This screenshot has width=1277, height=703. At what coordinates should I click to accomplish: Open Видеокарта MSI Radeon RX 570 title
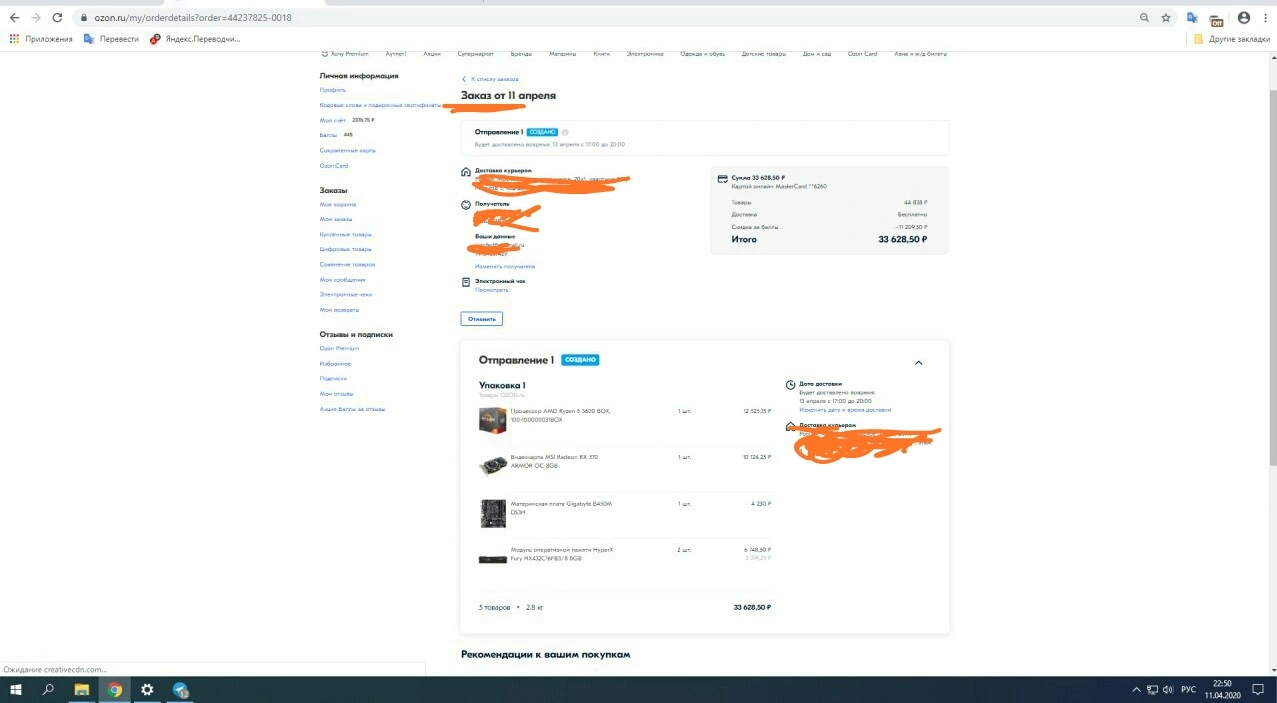(x=555, y=461)
